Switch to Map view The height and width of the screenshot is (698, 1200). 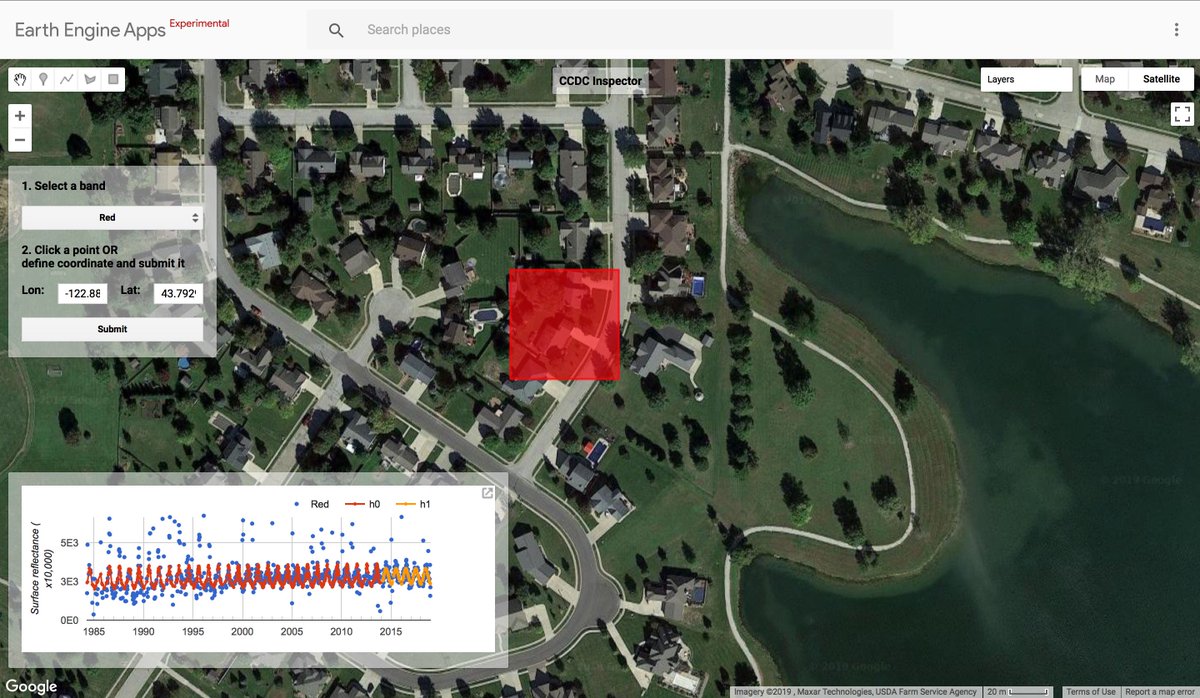(x=1105, y=79)
